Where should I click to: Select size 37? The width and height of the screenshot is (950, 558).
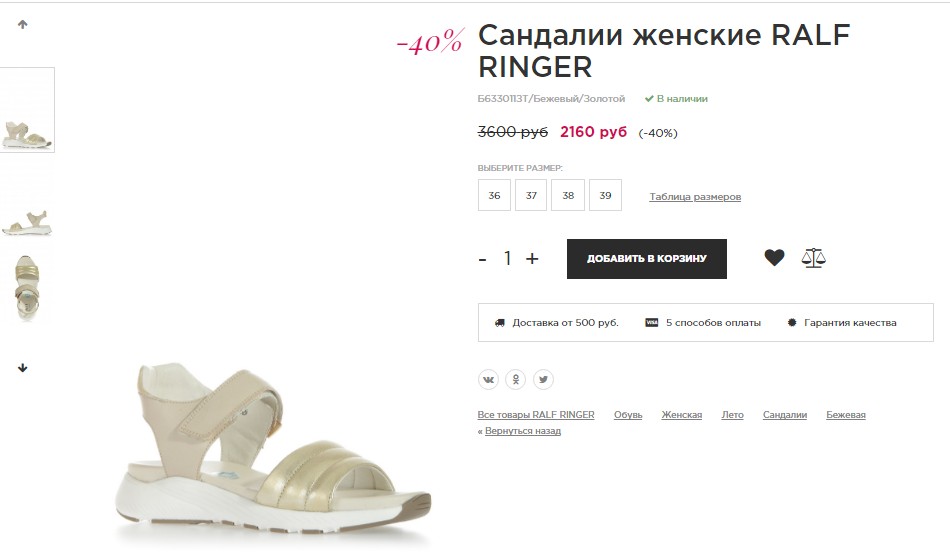click(x=531, y=195)
